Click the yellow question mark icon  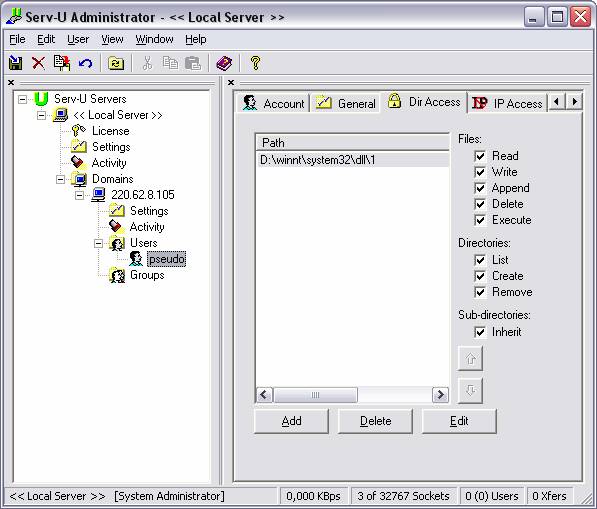click(x=255, y=63)
